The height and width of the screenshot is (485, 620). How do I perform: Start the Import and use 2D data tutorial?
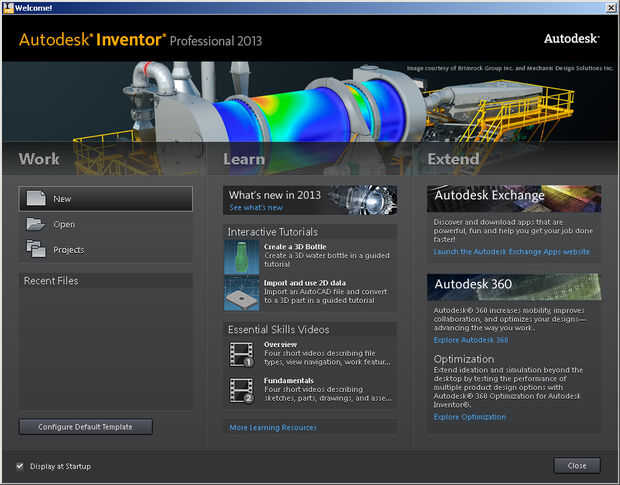click(305, 283)
